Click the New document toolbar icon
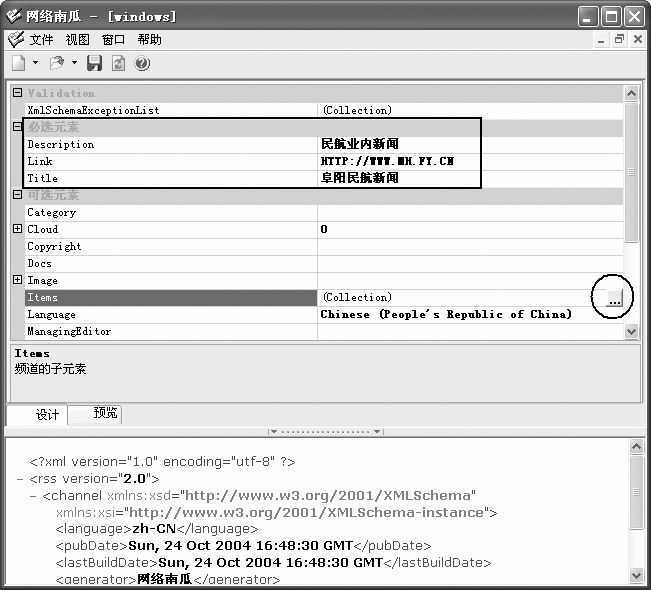651x590 pixels. pyautogui.click(x=19, y=63)
